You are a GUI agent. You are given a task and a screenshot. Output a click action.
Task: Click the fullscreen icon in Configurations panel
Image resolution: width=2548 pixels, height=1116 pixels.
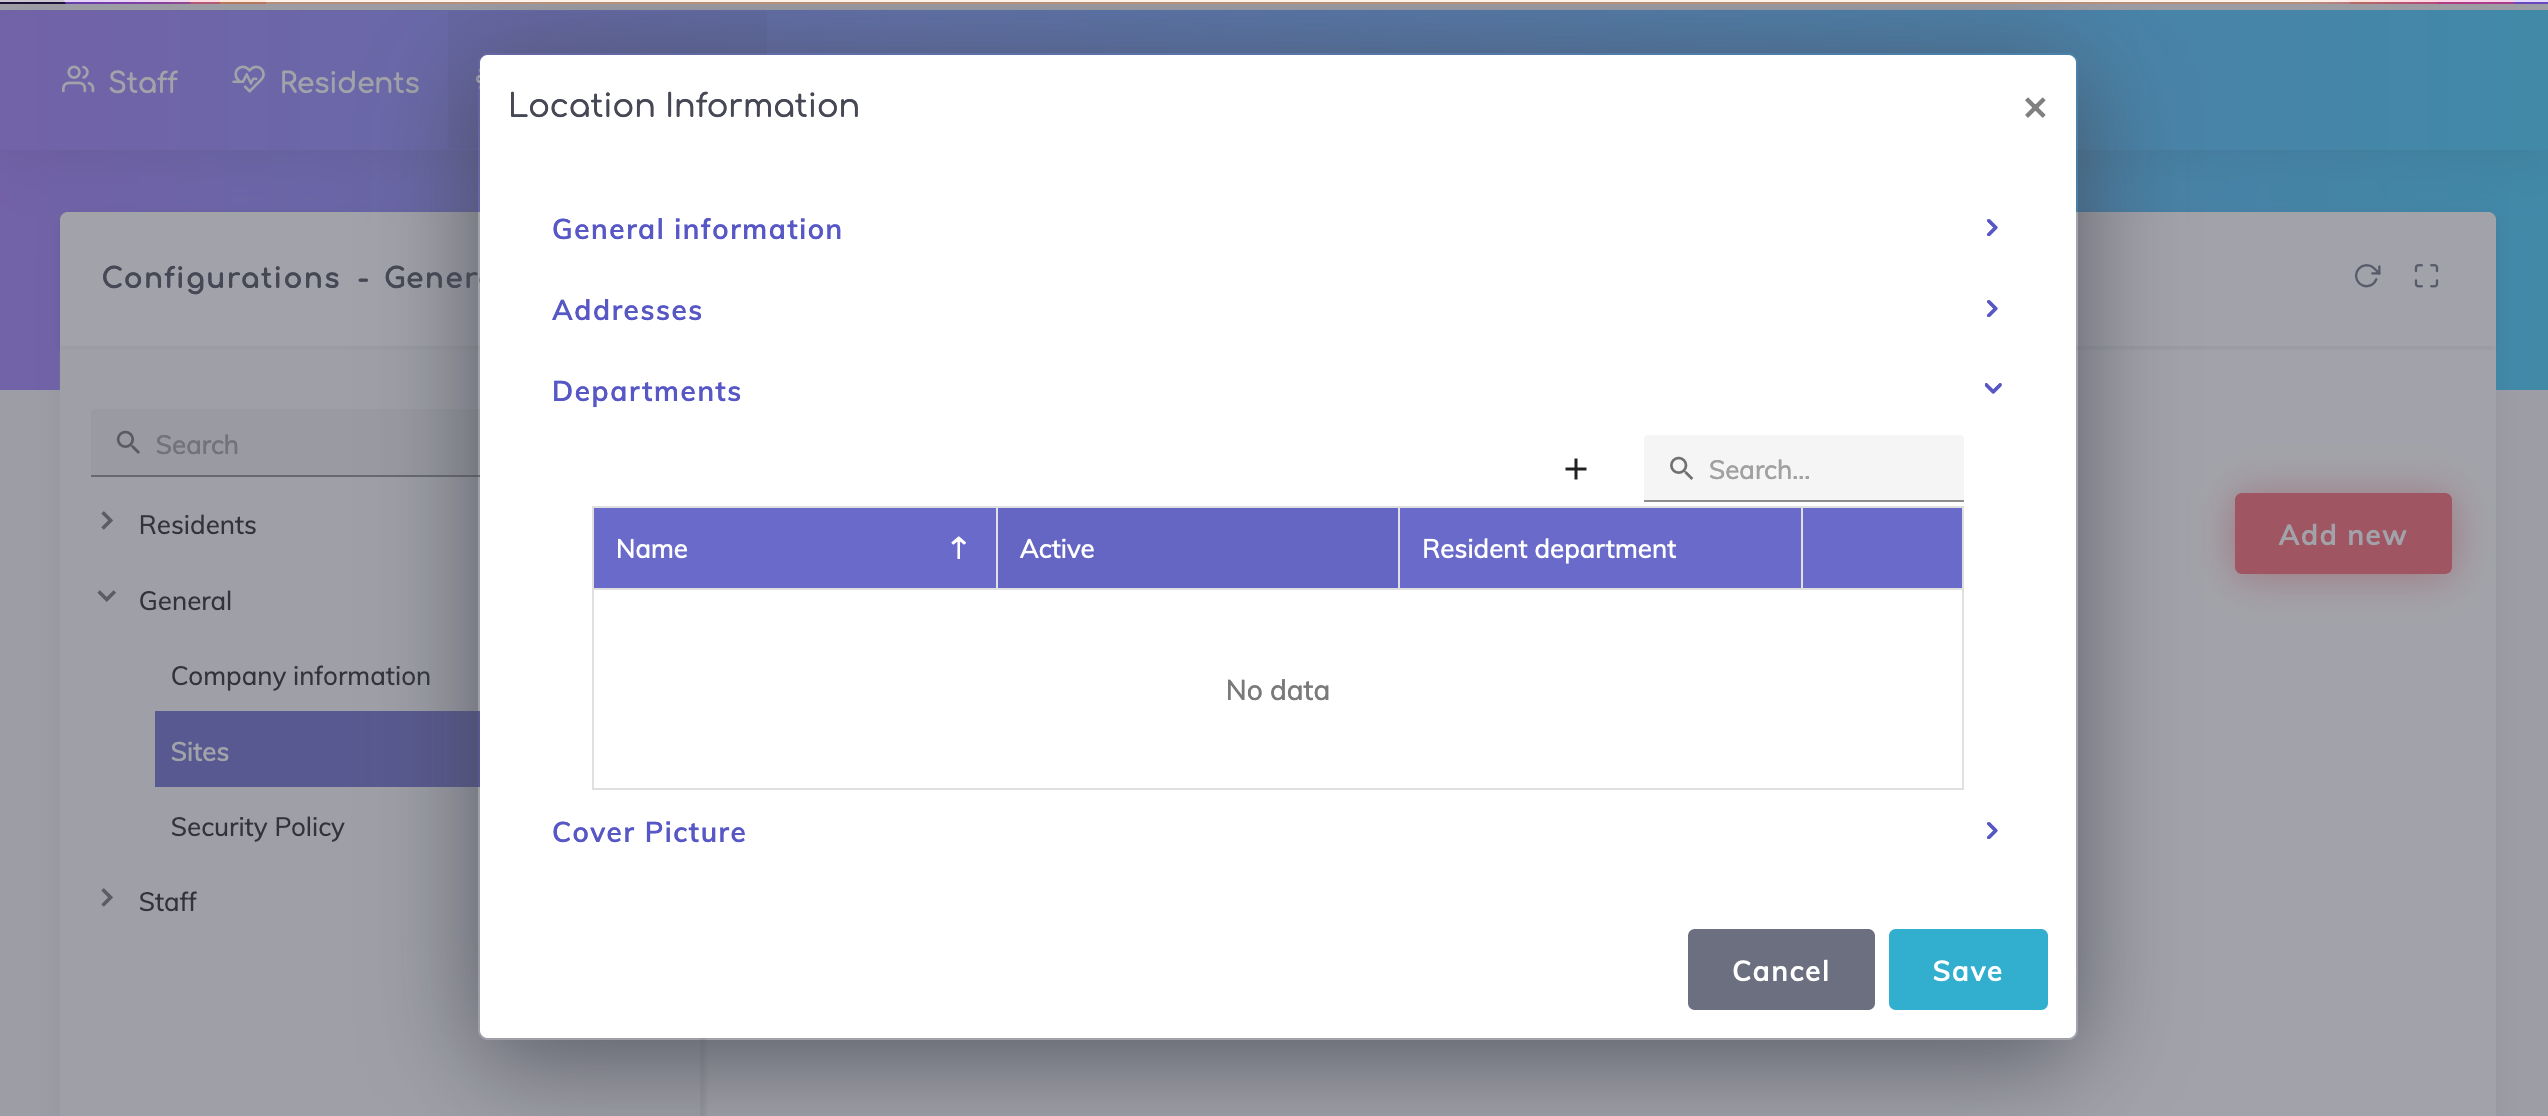coord(2426,276)
